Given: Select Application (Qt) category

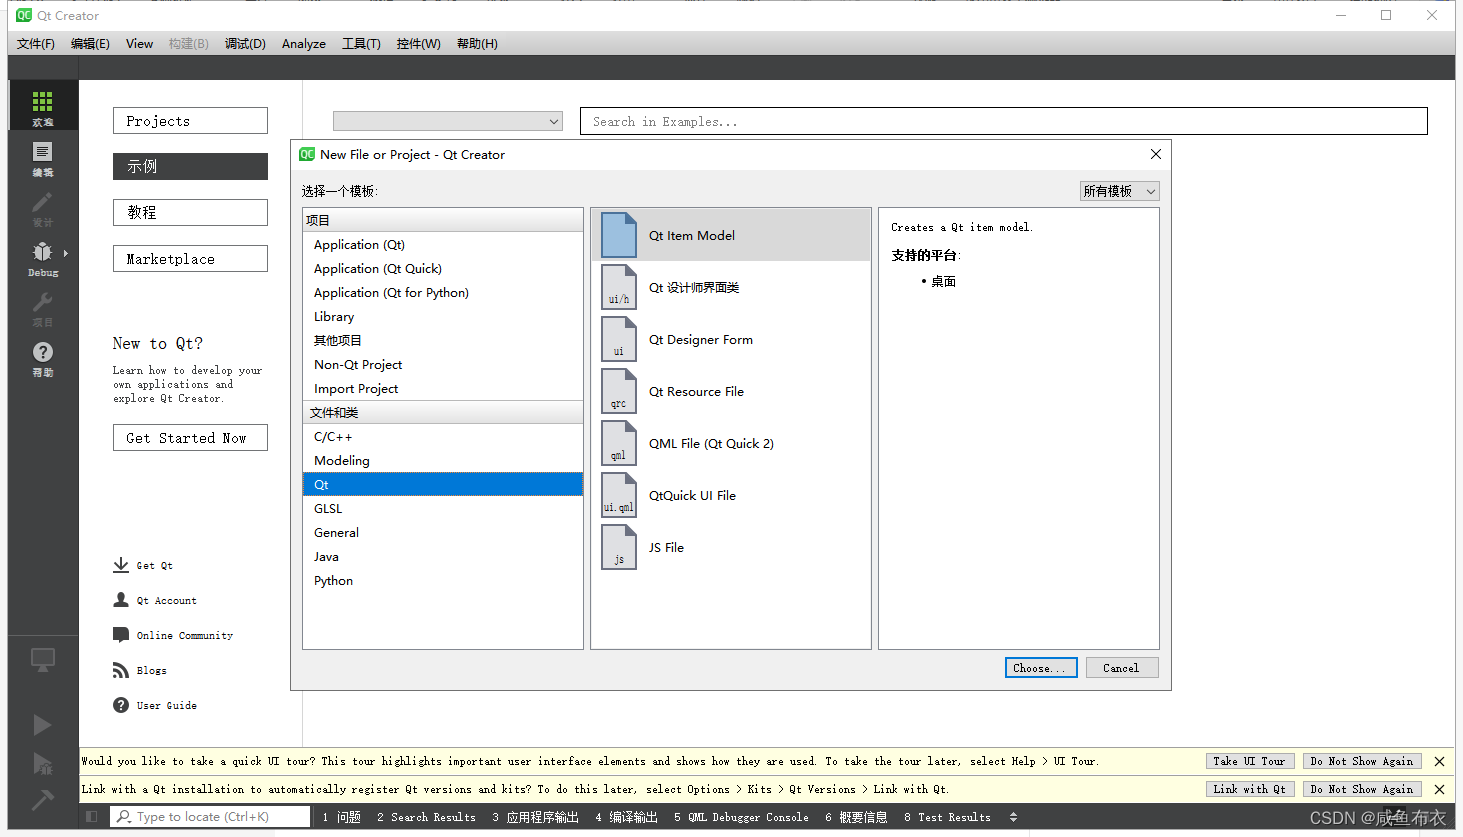Looking at the screenshot, I should tap(442, 244).
